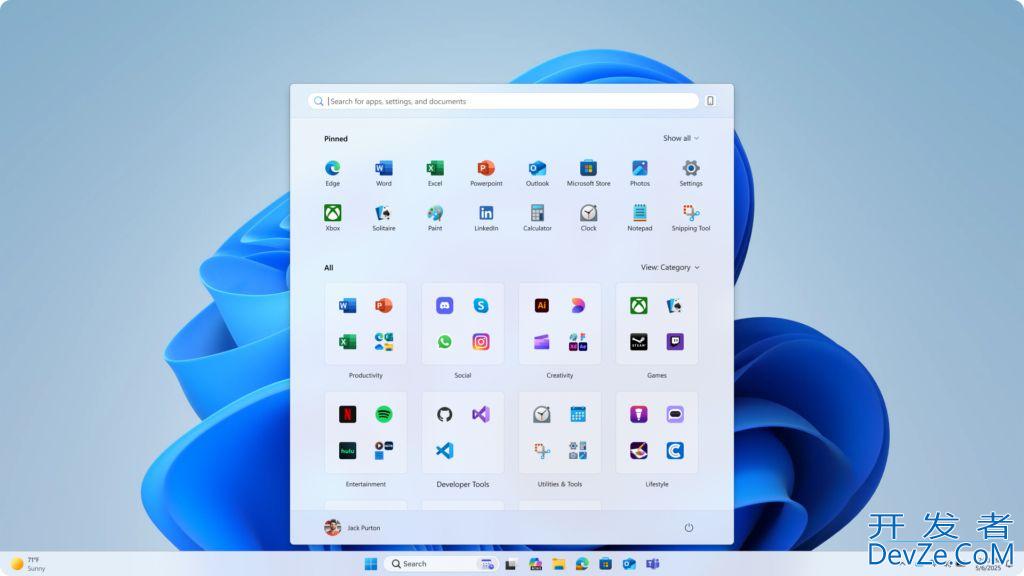Open the weather widget on taskbar

point(28,564)
